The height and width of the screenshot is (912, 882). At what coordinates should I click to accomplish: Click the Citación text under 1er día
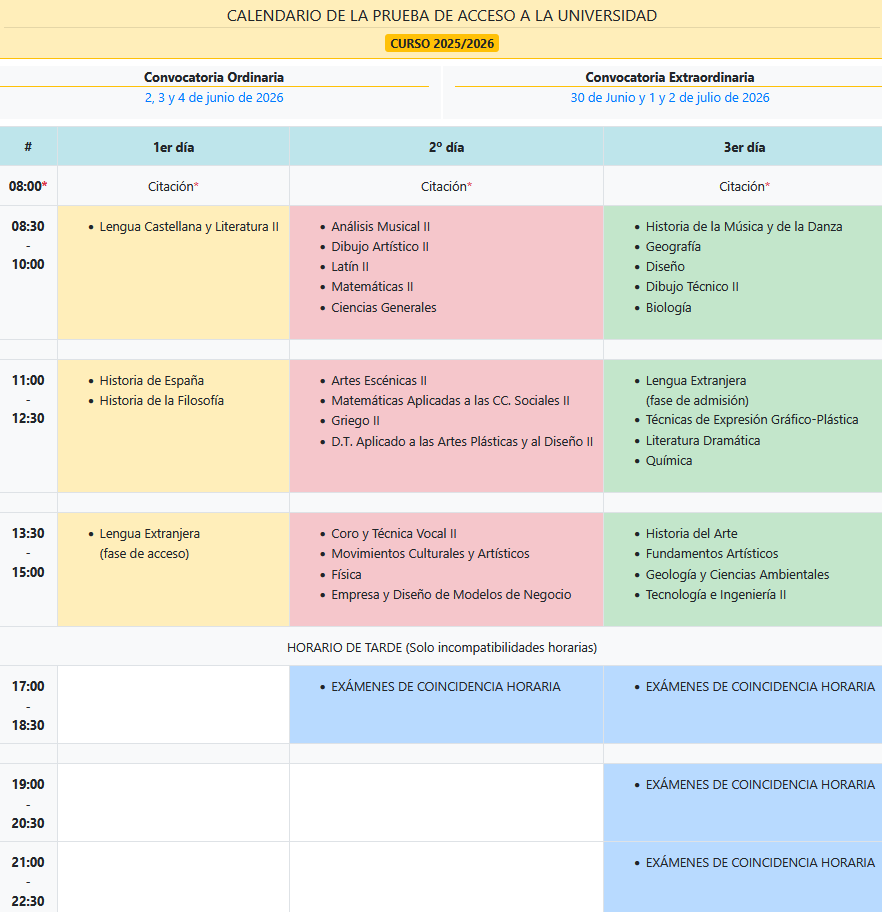click(x=171, y=186)
